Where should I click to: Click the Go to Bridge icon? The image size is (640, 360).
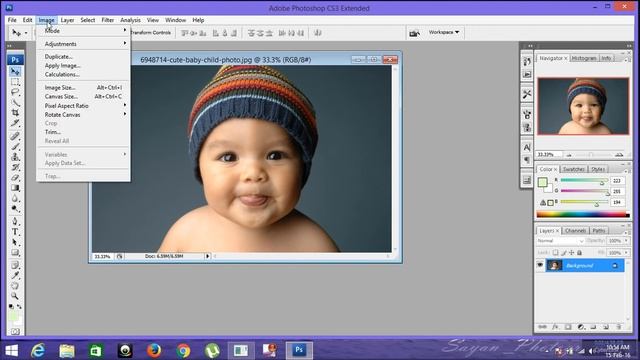pyautogui.click(x=414, y=33)
